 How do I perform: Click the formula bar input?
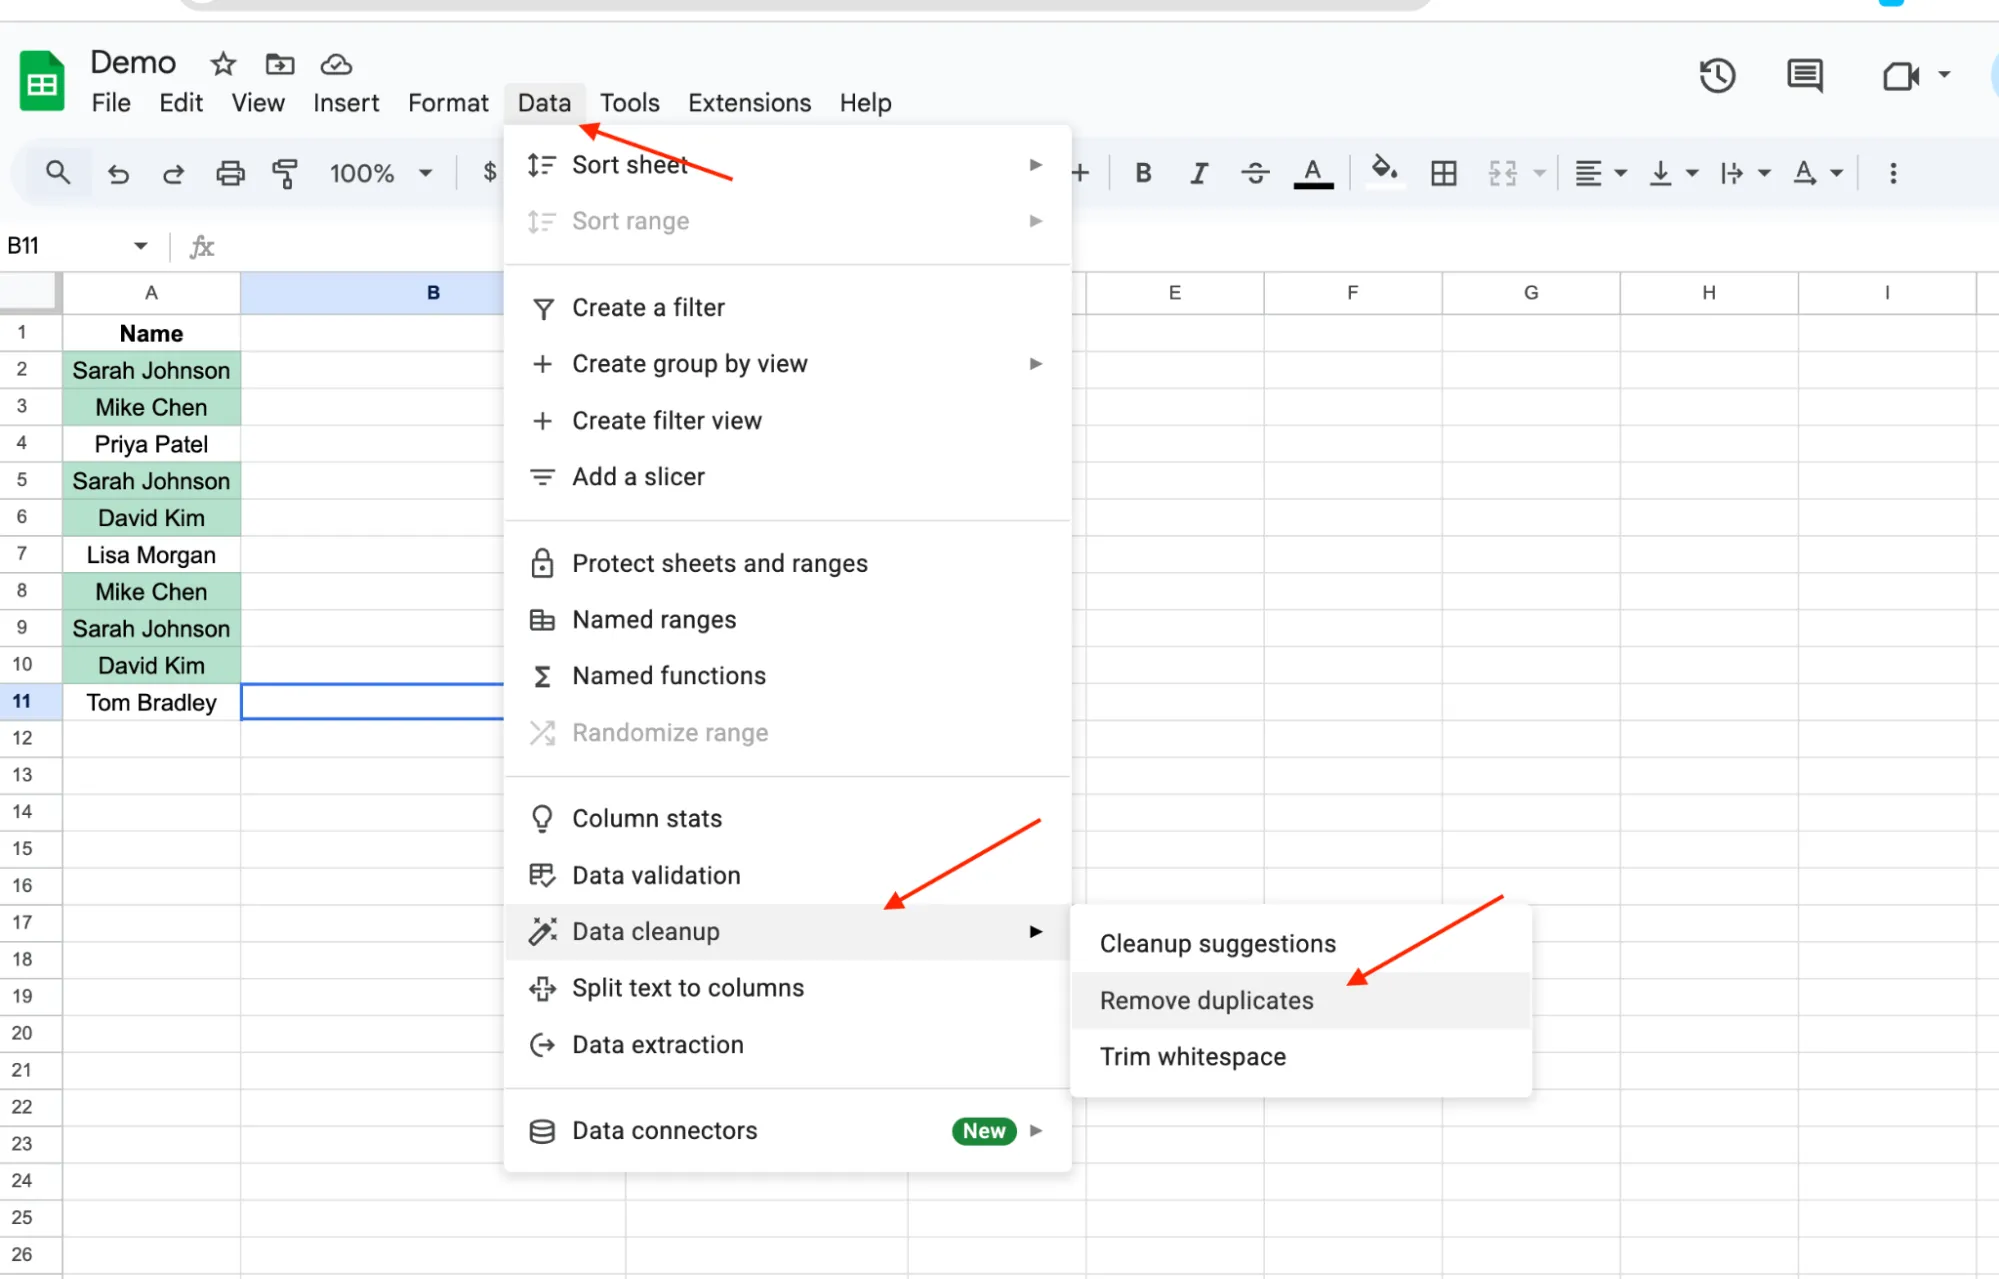(350, 245)
